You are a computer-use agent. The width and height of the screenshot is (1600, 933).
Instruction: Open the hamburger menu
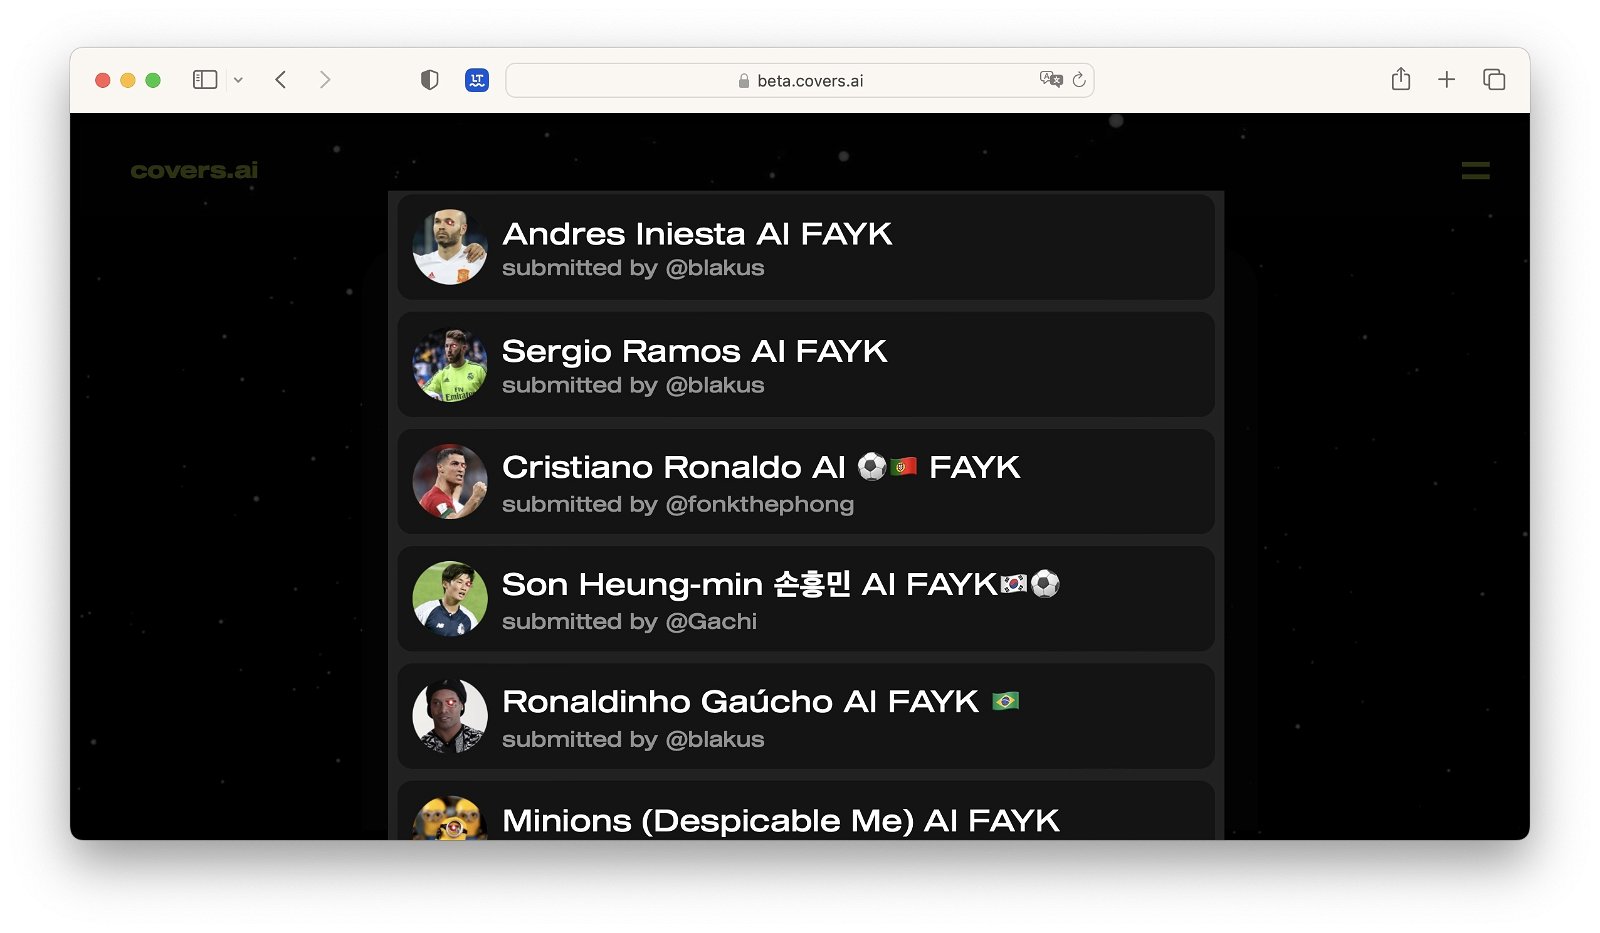tap(1475, 171)
